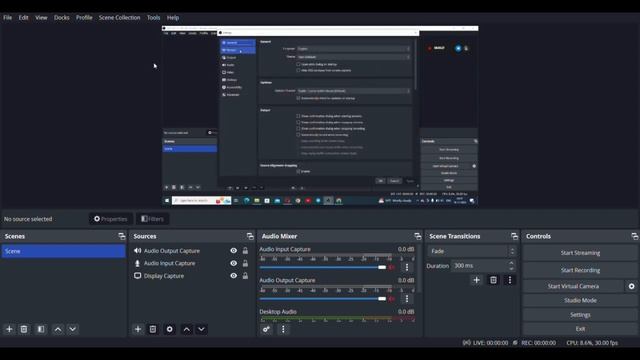Viewport: 640px width, 360px height.
Task: Remove selected source with trash icon
Action: coord(153,329)
